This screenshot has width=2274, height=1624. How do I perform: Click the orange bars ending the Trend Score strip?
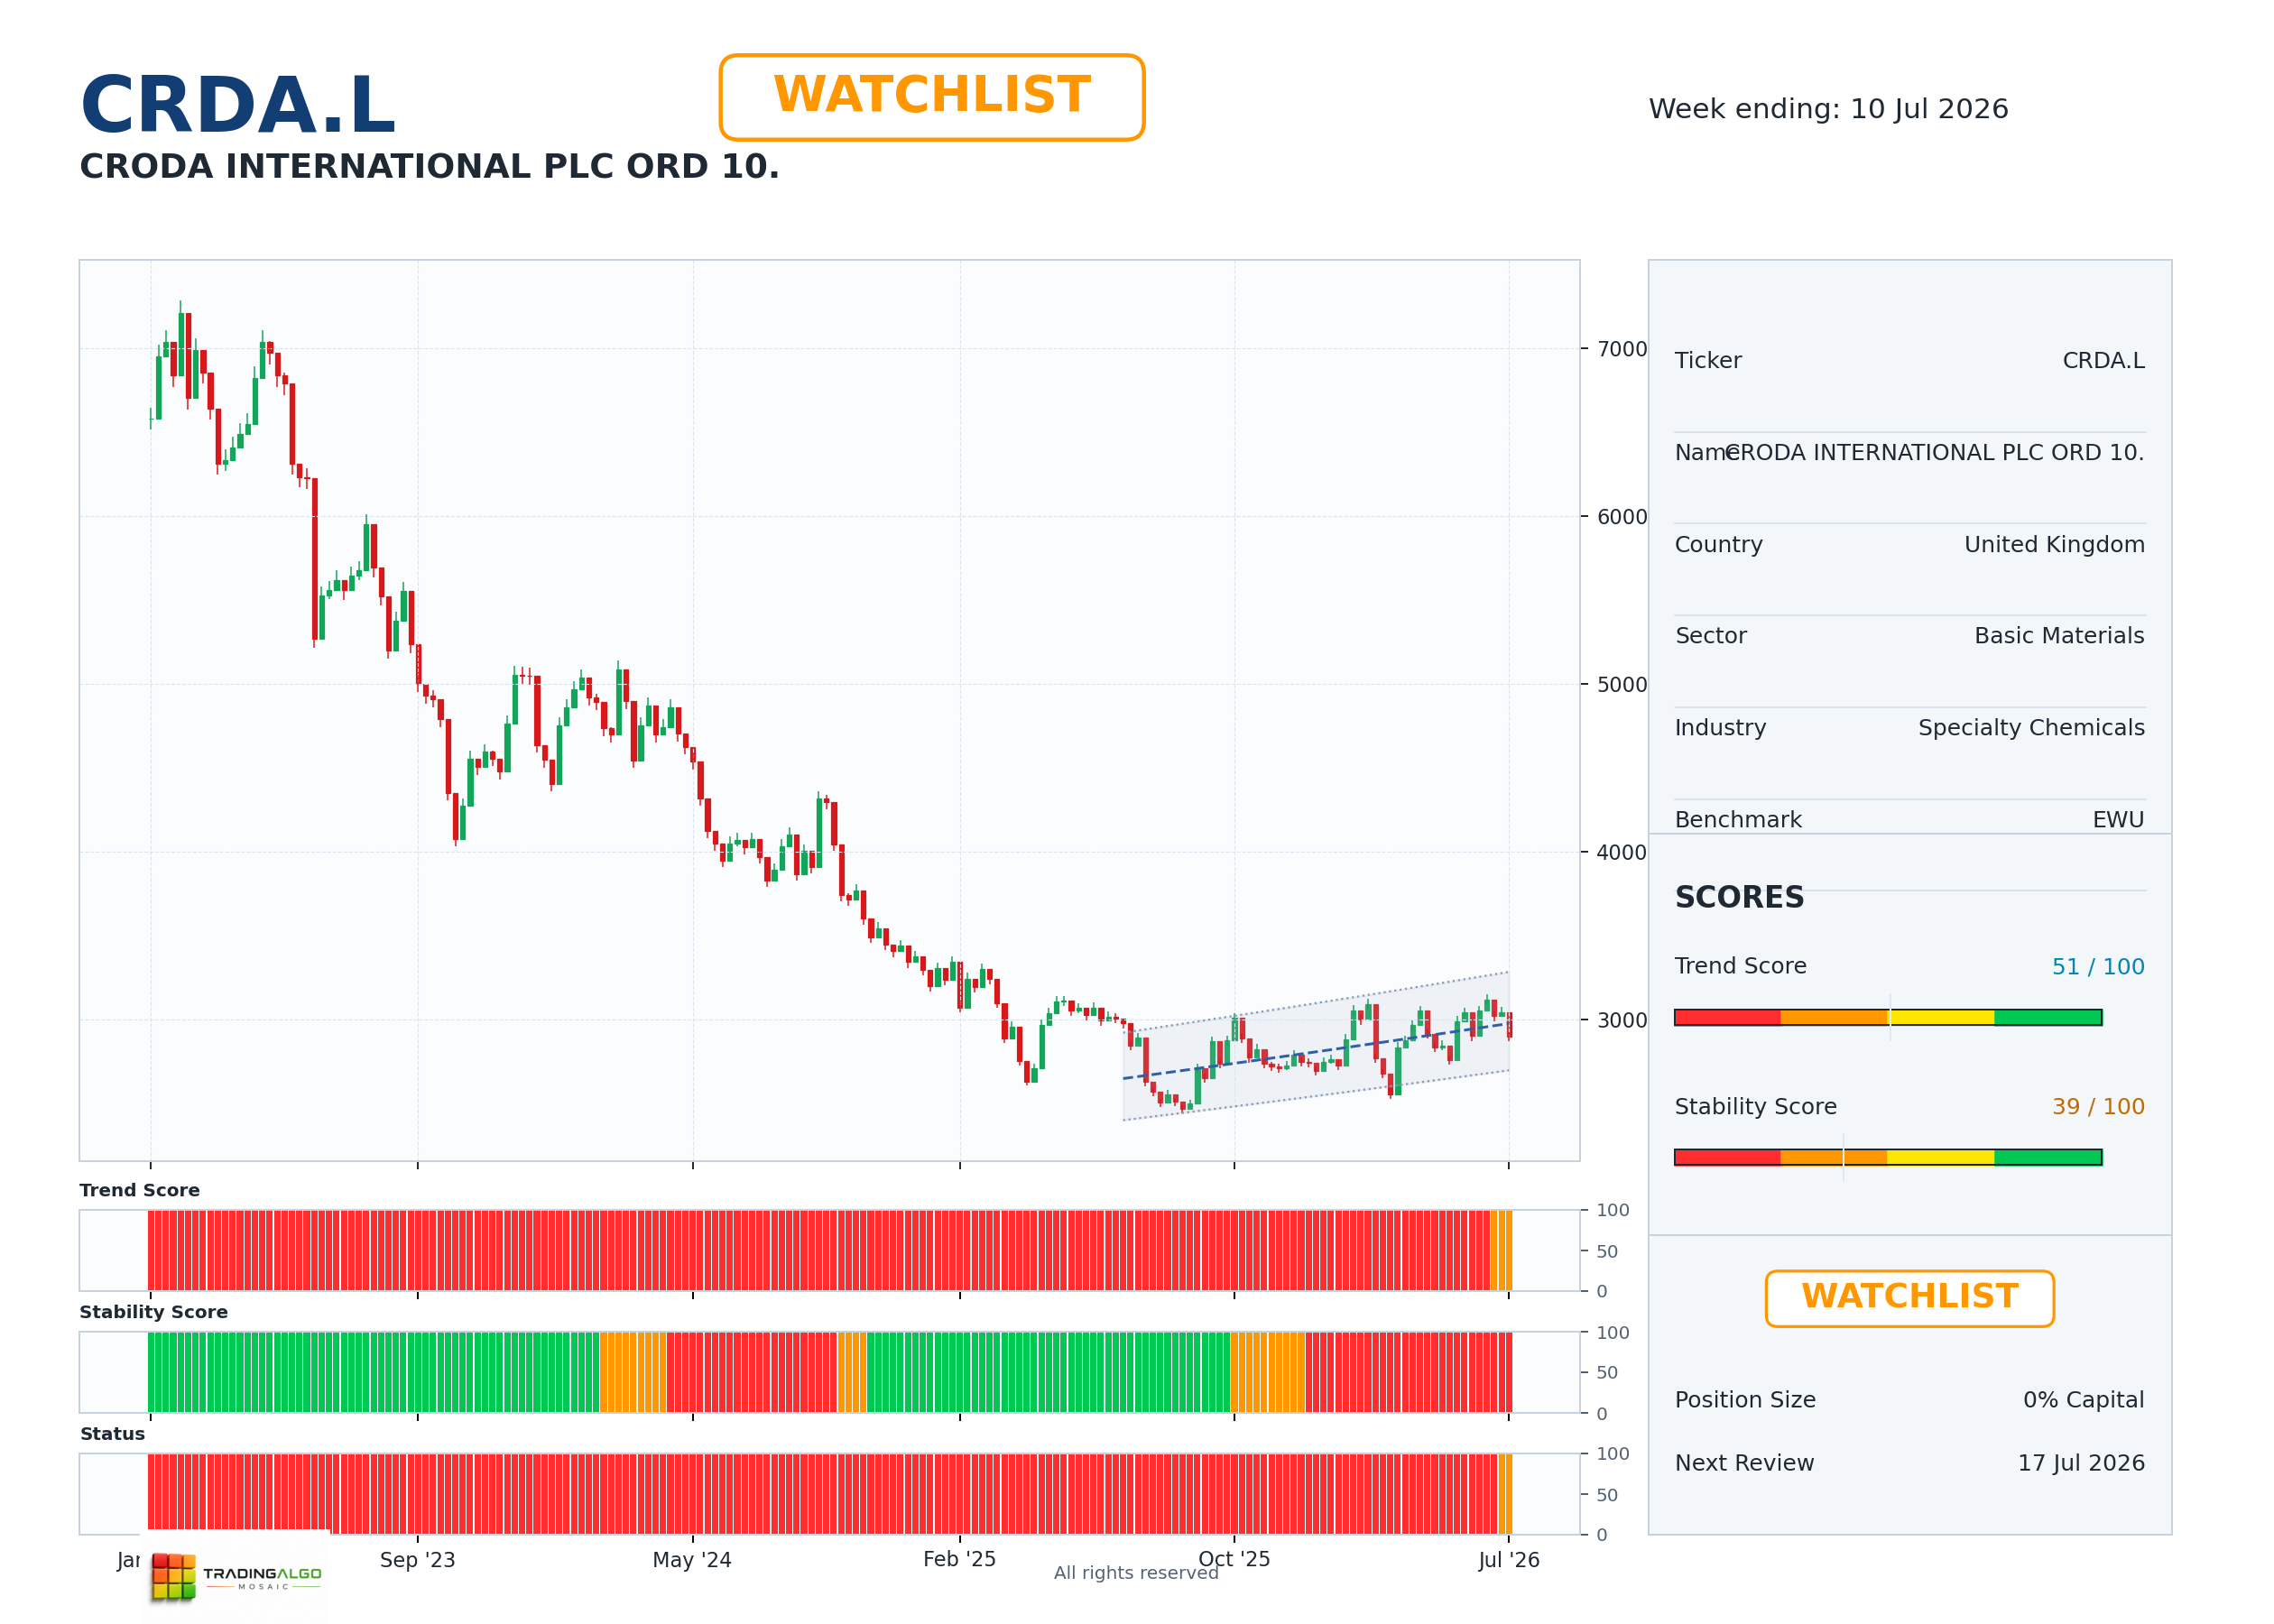[1501, 1250]
